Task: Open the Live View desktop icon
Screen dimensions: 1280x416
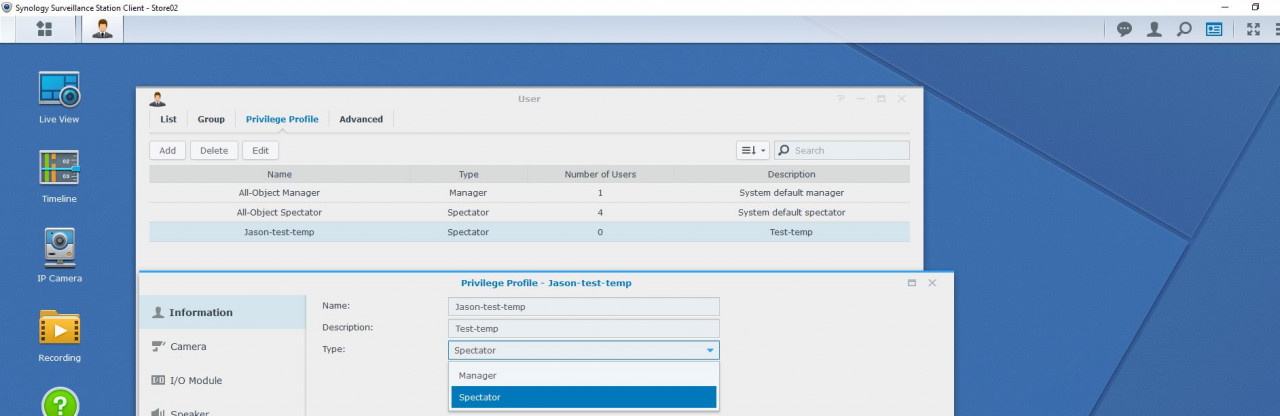Action: (59, 91)
